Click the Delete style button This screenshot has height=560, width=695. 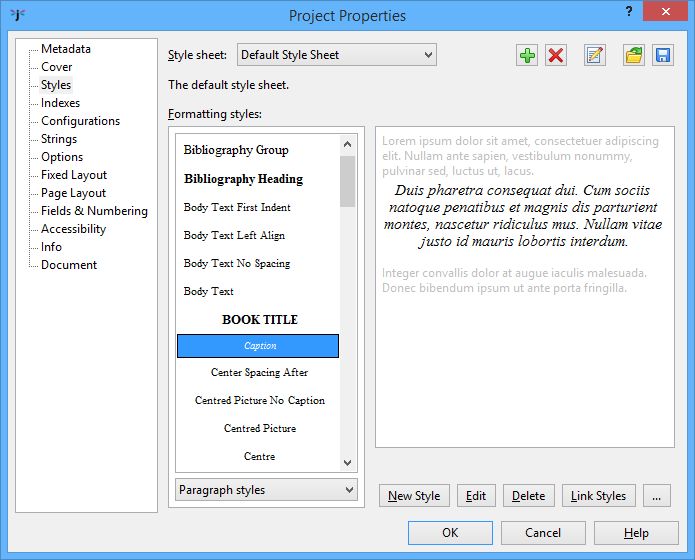528,495
